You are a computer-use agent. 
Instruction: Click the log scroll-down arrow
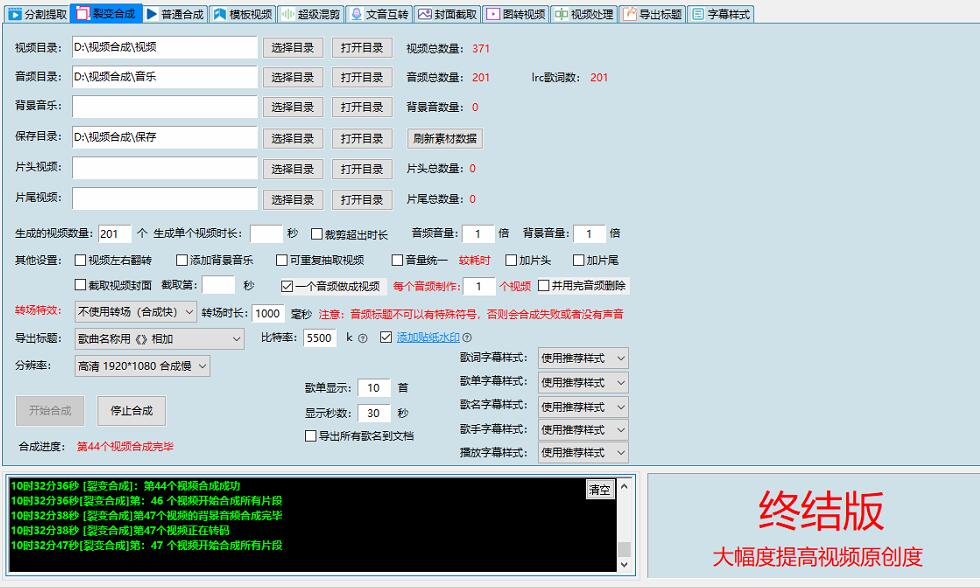click(624, 564)
